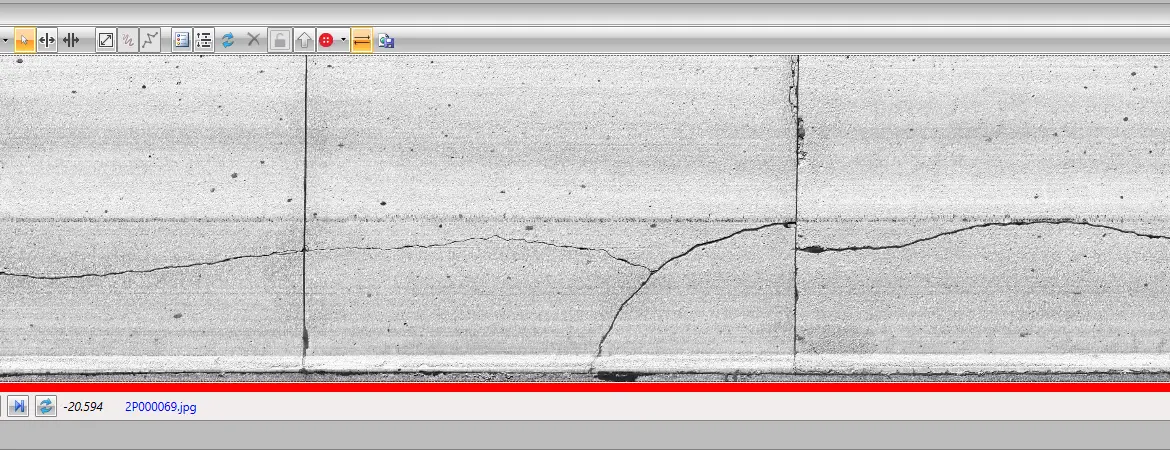Viewport: 1170px width, 450px height.
Task: Click the diagonal expand view icon
Action: pos(106,40)
